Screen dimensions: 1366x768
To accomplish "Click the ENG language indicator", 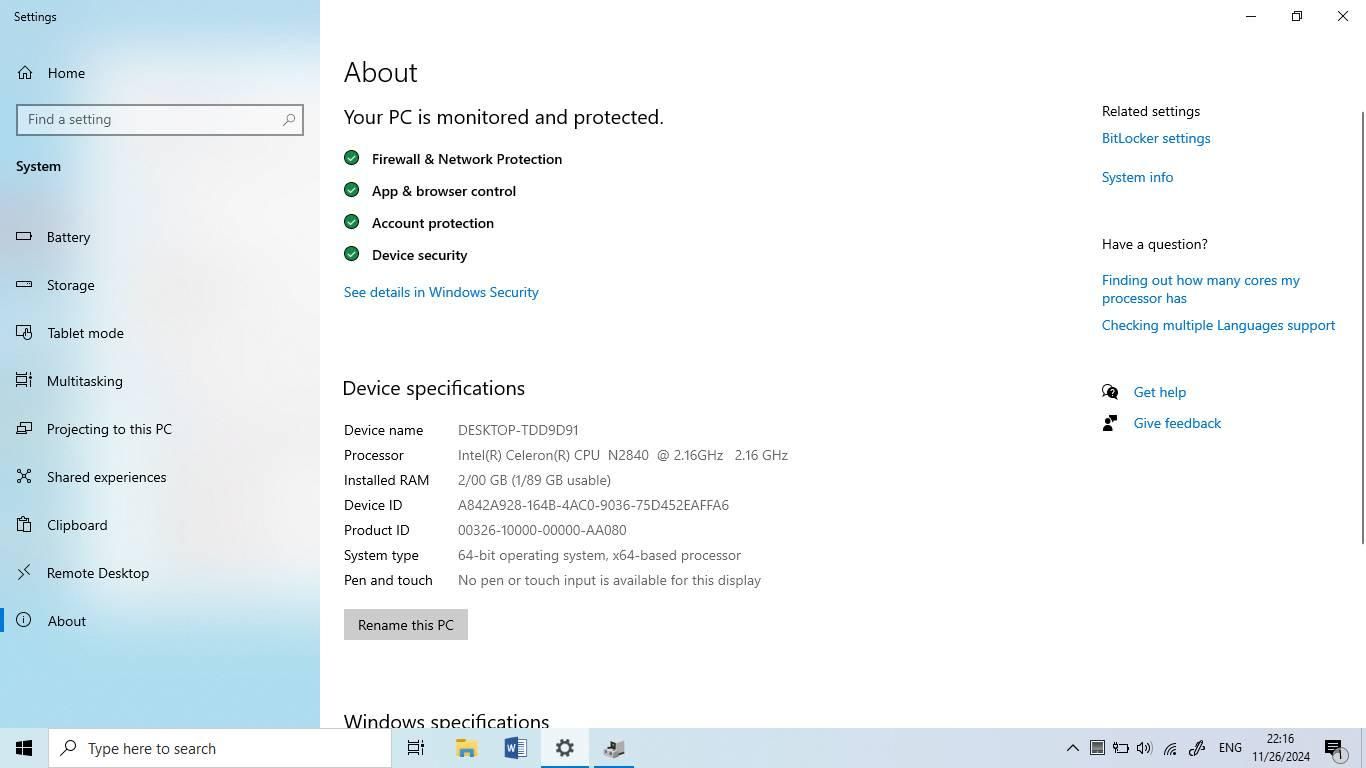I will click(1230, 748).
